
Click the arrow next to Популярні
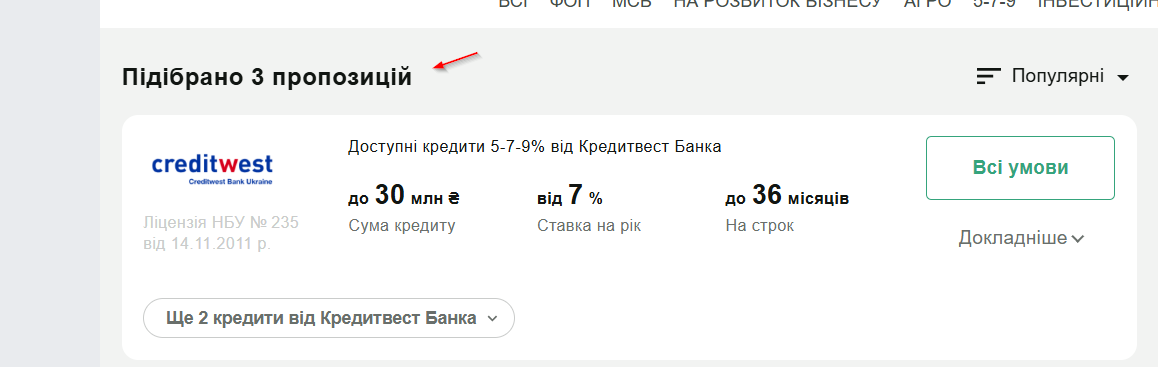[x=1123, y=78]
